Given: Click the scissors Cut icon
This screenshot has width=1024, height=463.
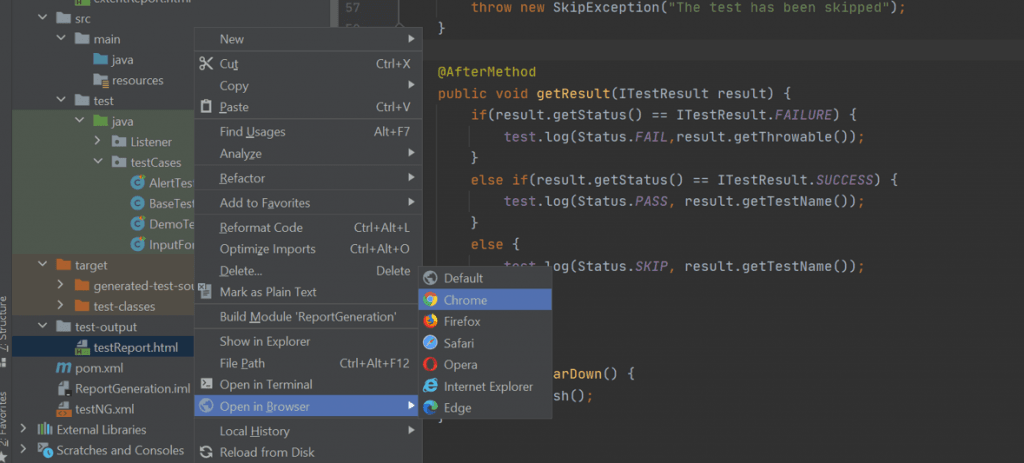Looking at the screenshot, I should tap(206, 64).
